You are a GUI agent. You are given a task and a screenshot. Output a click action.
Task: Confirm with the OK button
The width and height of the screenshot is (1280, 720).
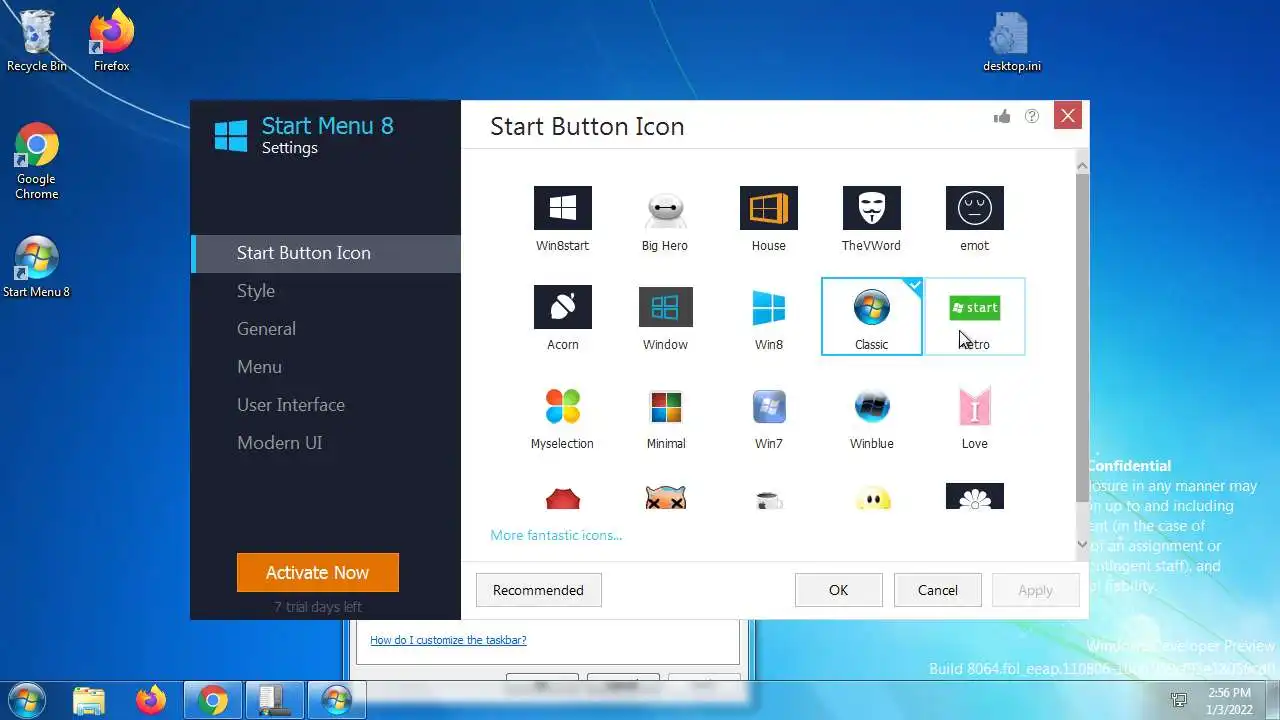[838, 590]
